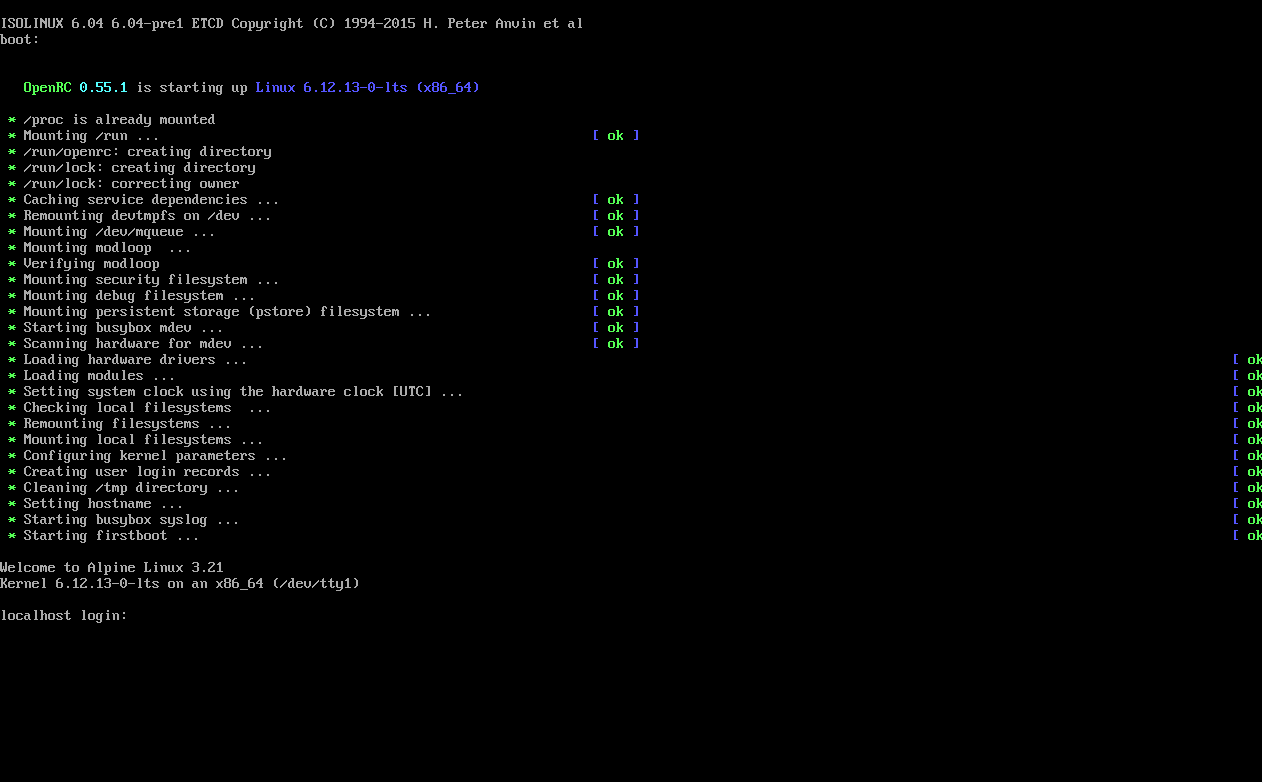Click 'Welcome to Alpine Linux 3.21' text
The height and width of the screenshot is (783, 1263).
point(112,568)
